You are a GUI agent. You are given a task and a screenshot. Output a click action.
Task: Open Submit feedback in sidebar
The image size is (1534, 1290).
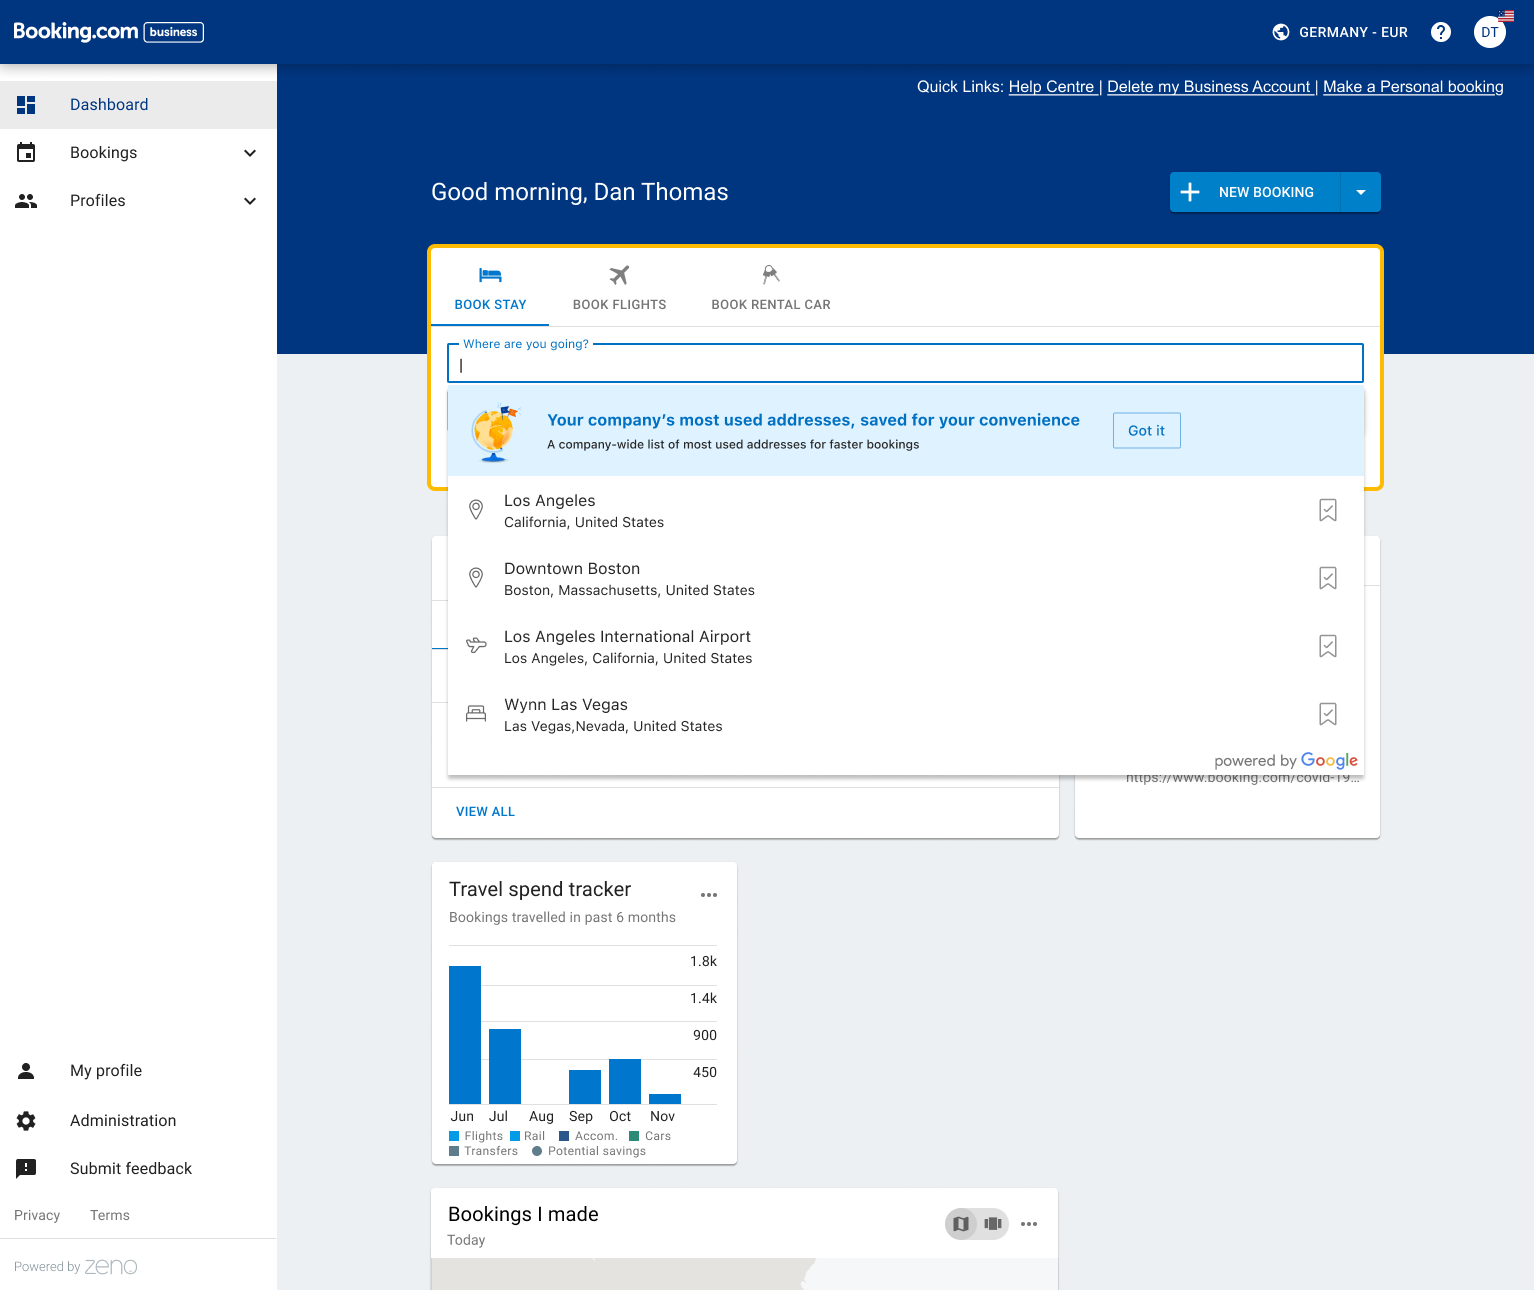(x=130, y=1168)
